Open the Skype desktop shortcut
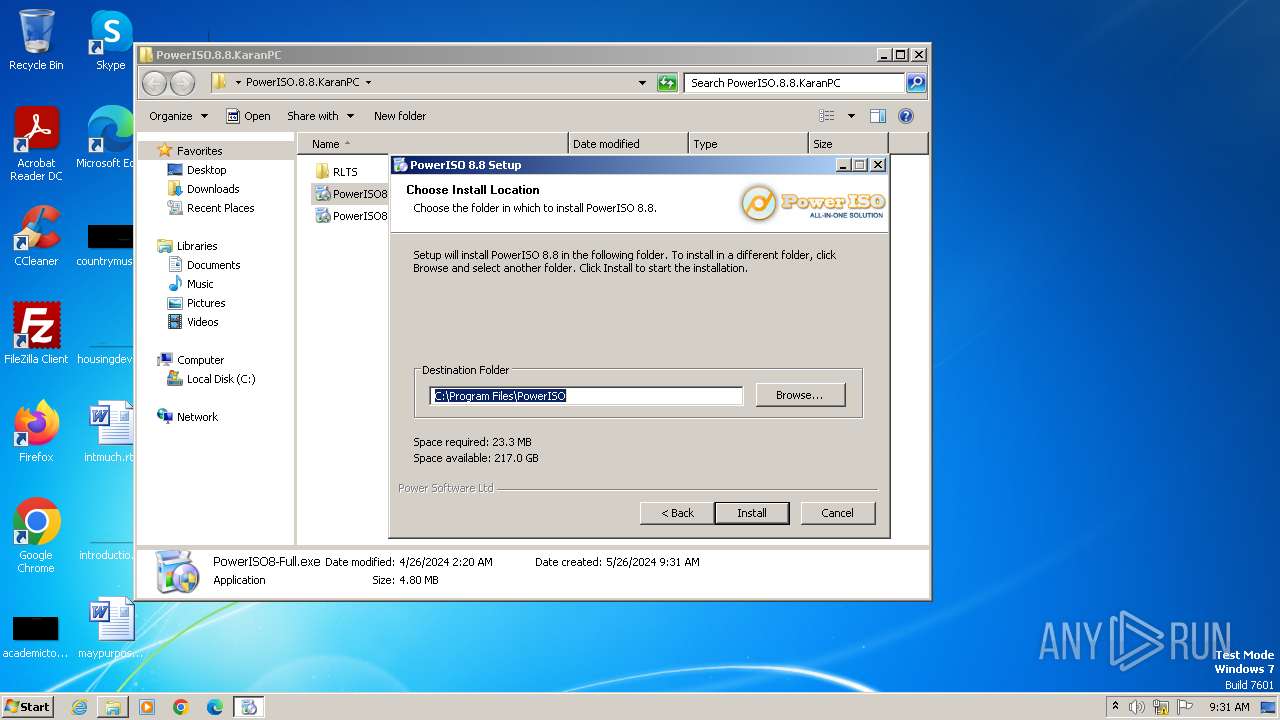The width and height of the screenshot is (1280, 720). click(110, 40)
